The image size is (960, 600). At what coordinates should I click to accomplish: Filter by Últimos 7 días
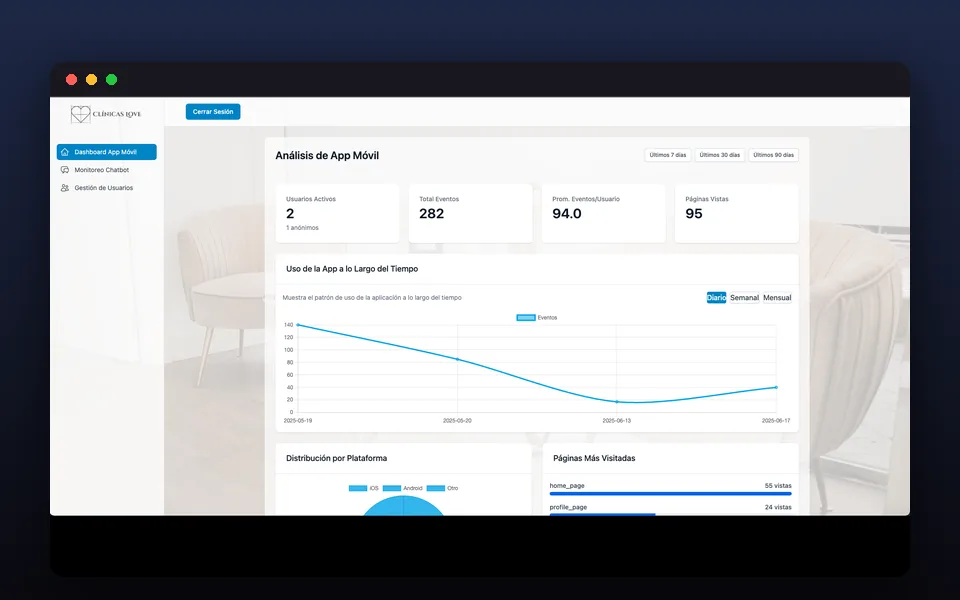(x=667, y=155)
